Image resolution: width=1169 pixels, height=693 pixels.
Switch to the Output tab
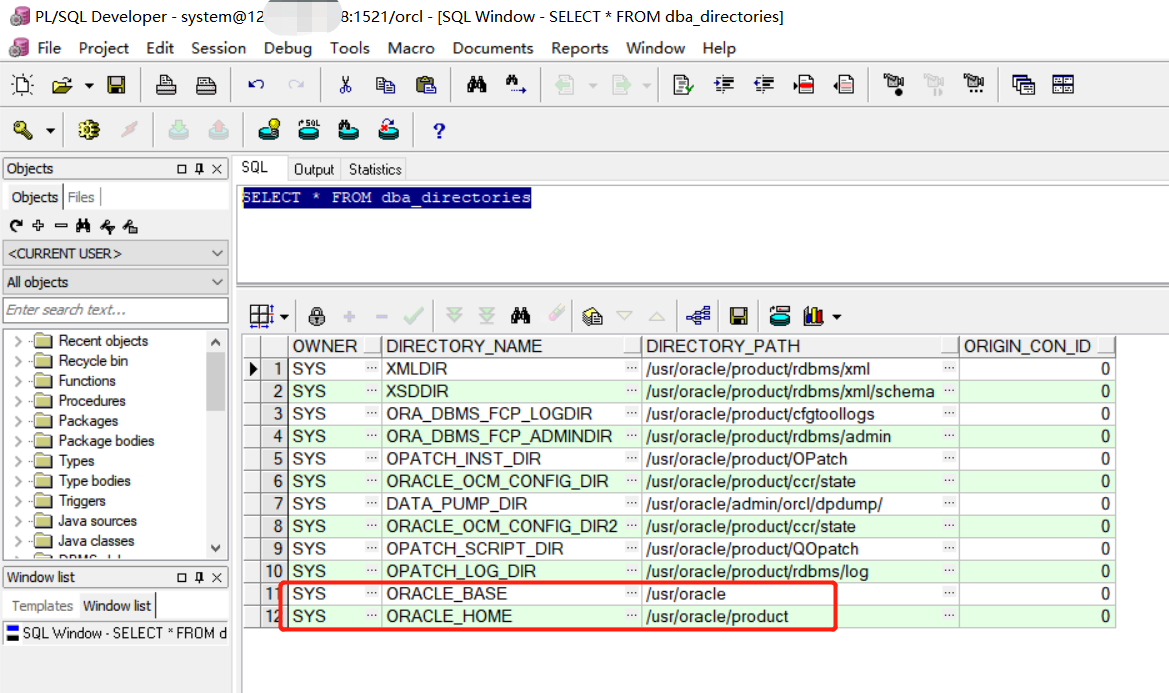click(314, 169)
